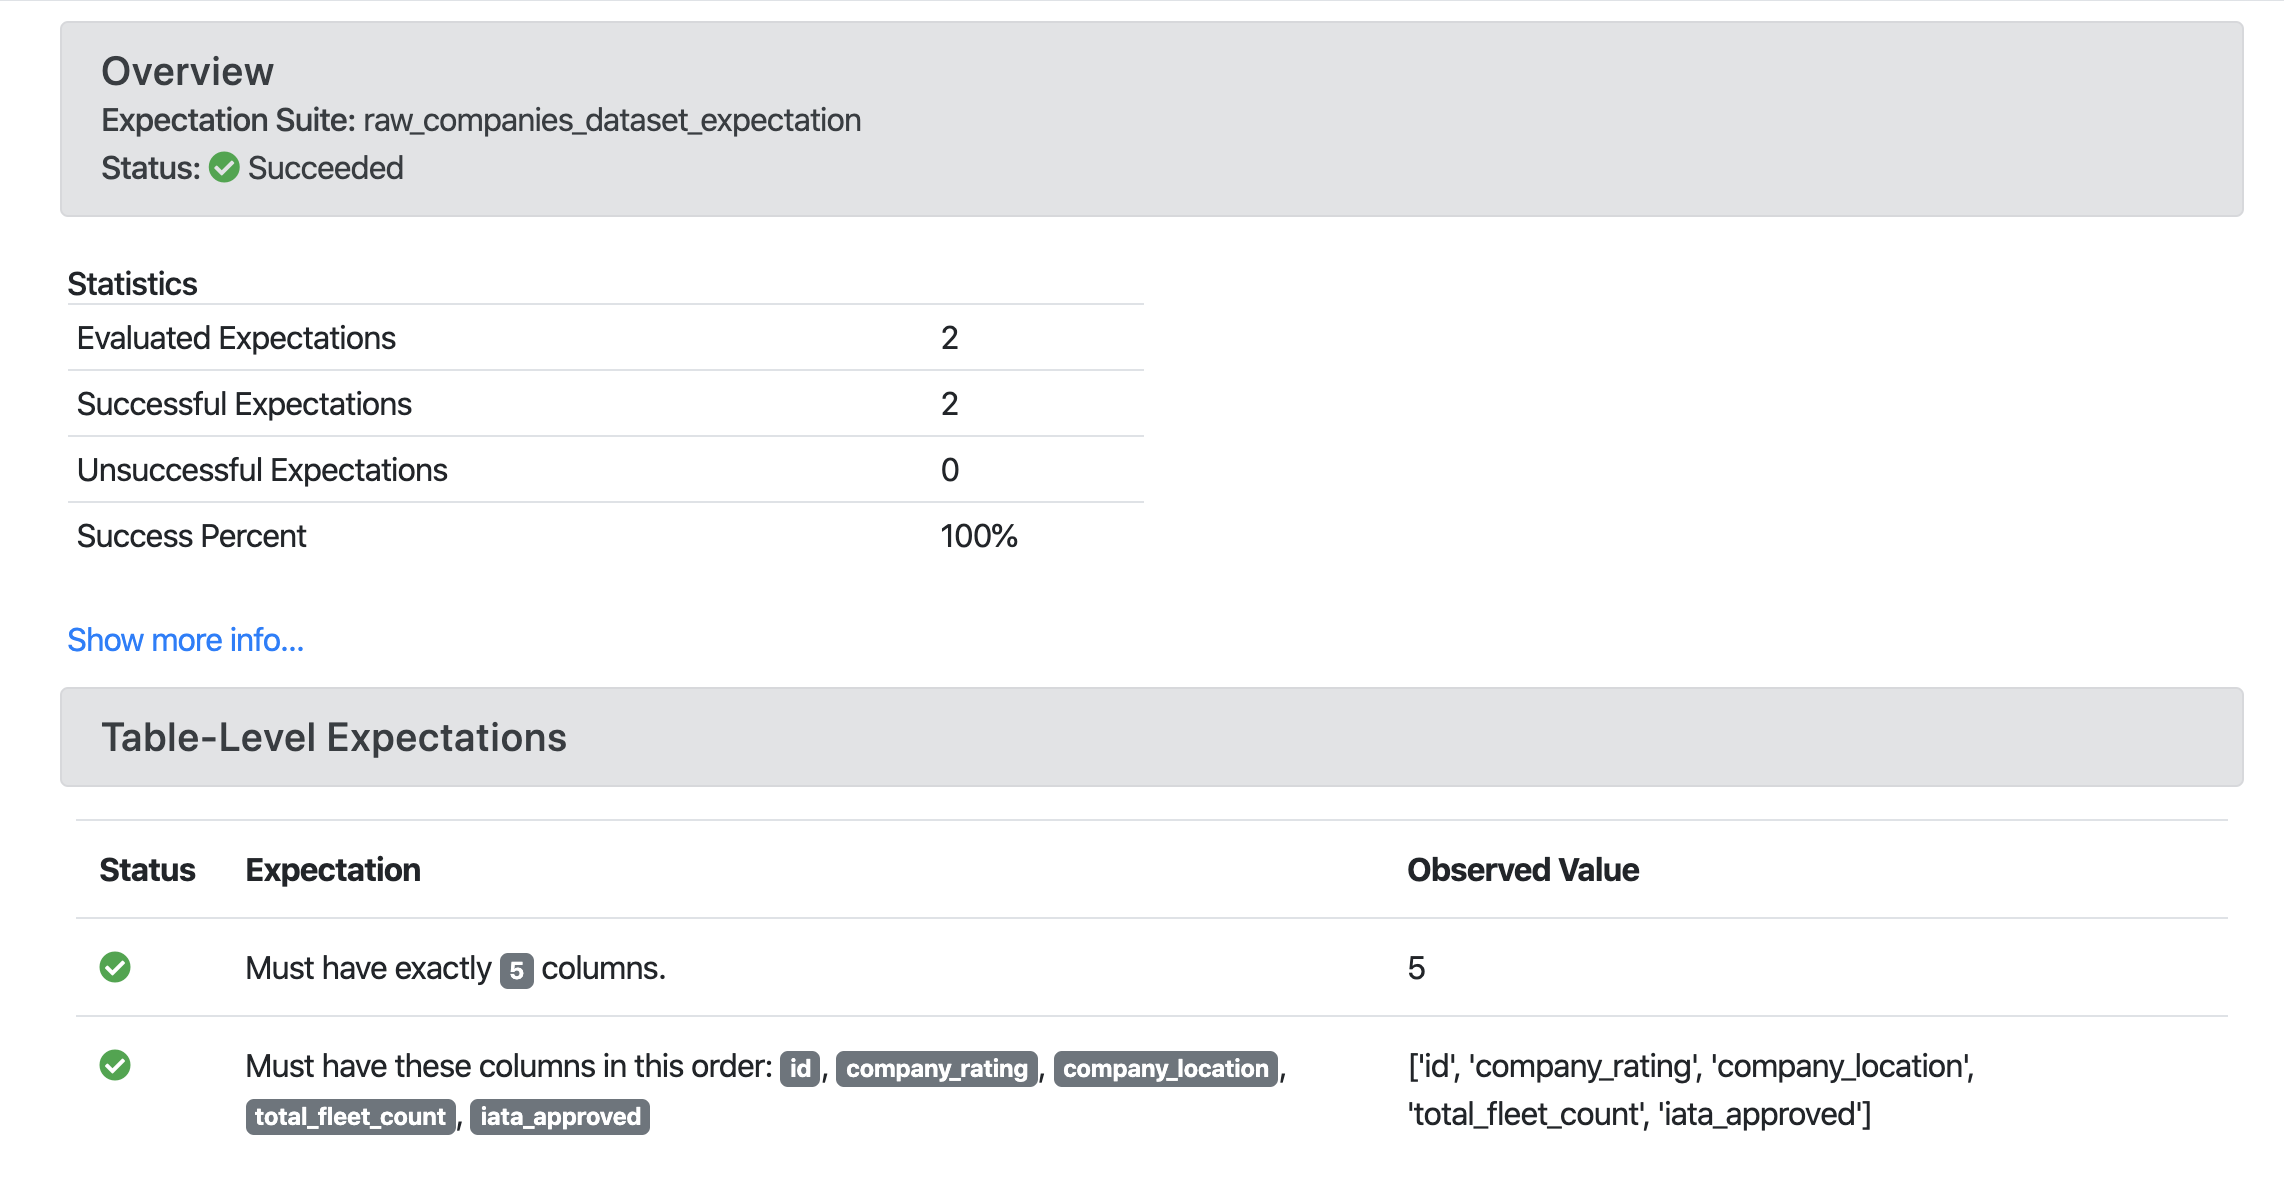This screenshot has width=2284, height=1200.
Task: Click the 'total_fleet_count' column badge
Action: coord(350,1116)
